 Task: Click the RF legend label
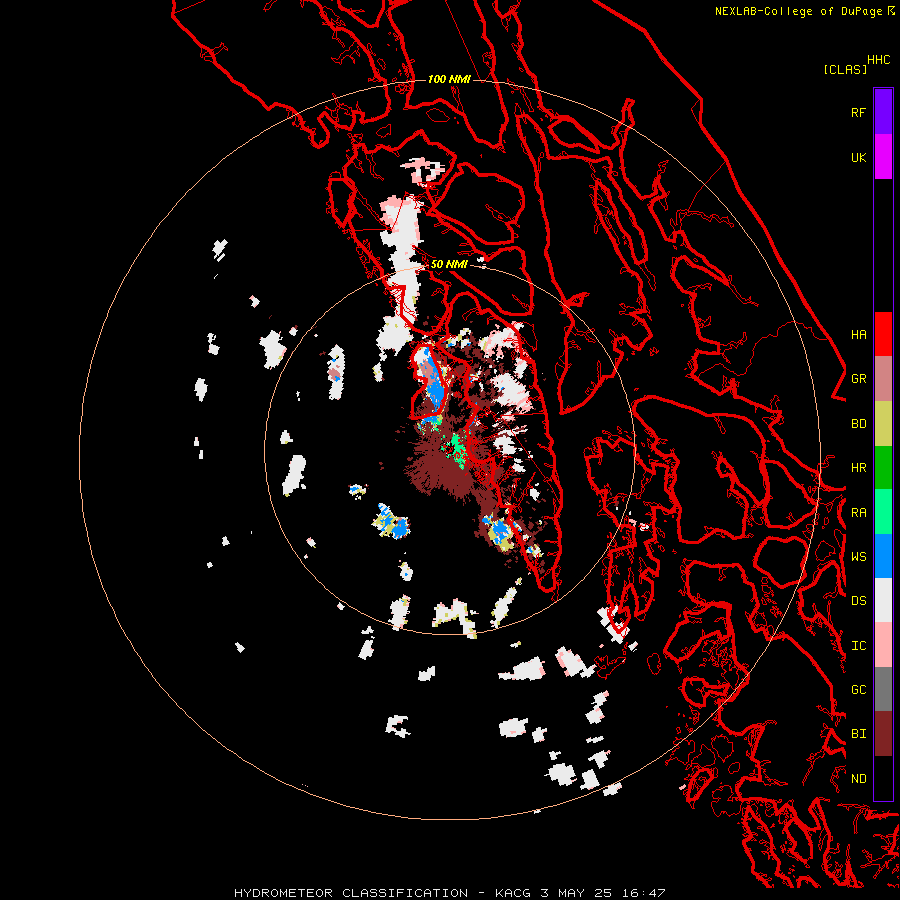click(x=858, y=112)
